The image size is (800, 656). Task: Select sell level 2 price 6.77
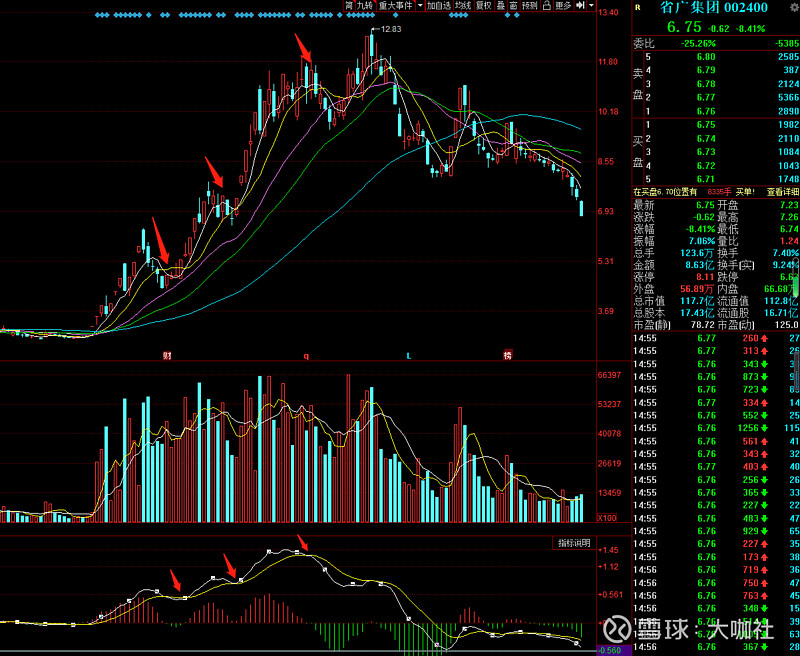(x=706, y=97)
